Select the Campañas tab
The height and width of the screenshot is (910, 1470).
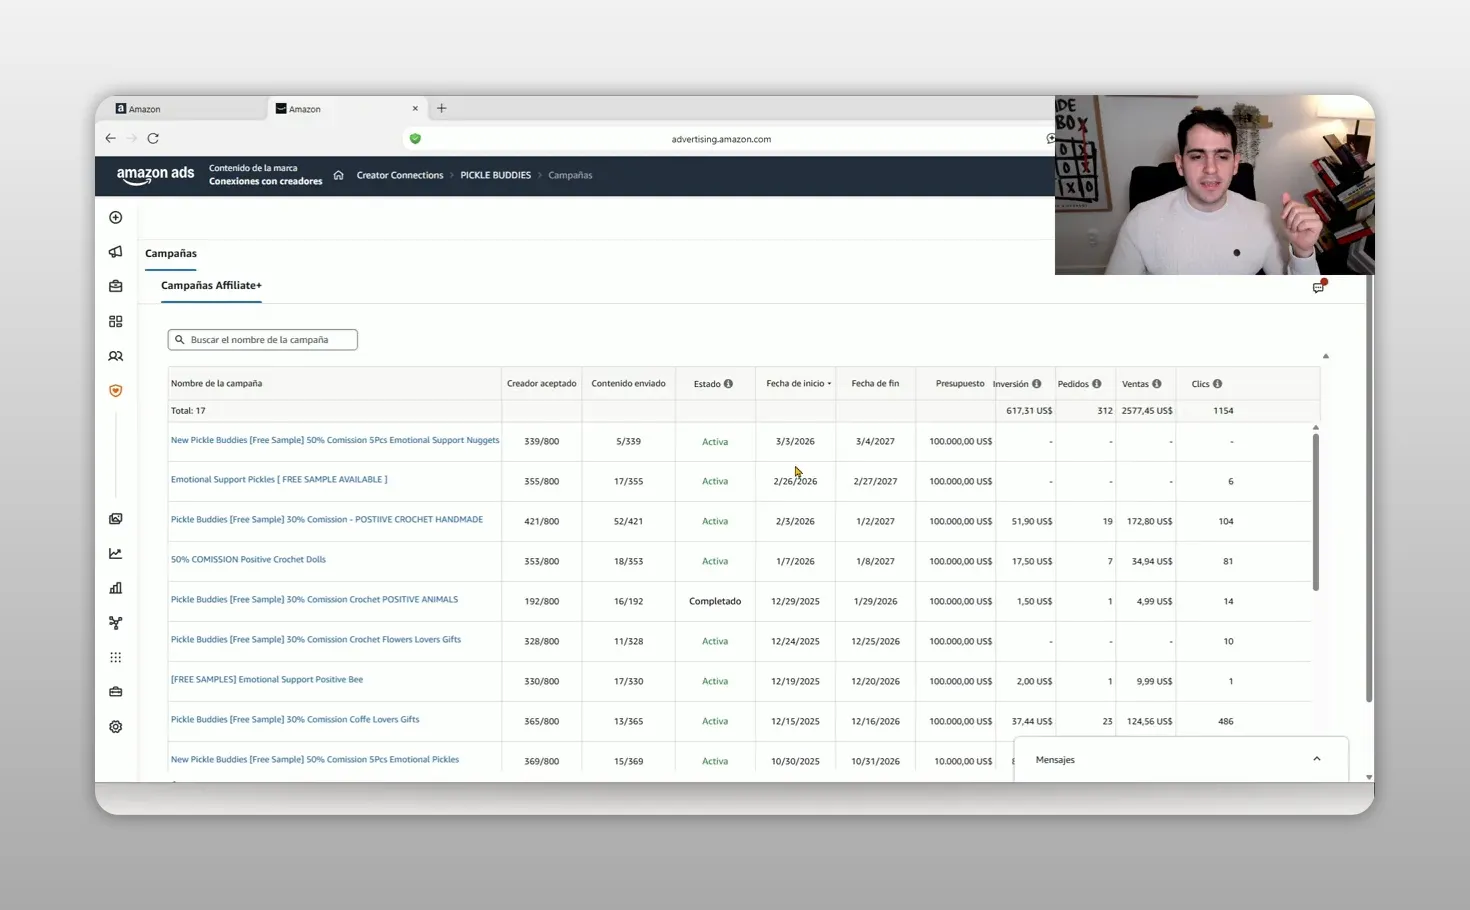click(x=171, y=254)
